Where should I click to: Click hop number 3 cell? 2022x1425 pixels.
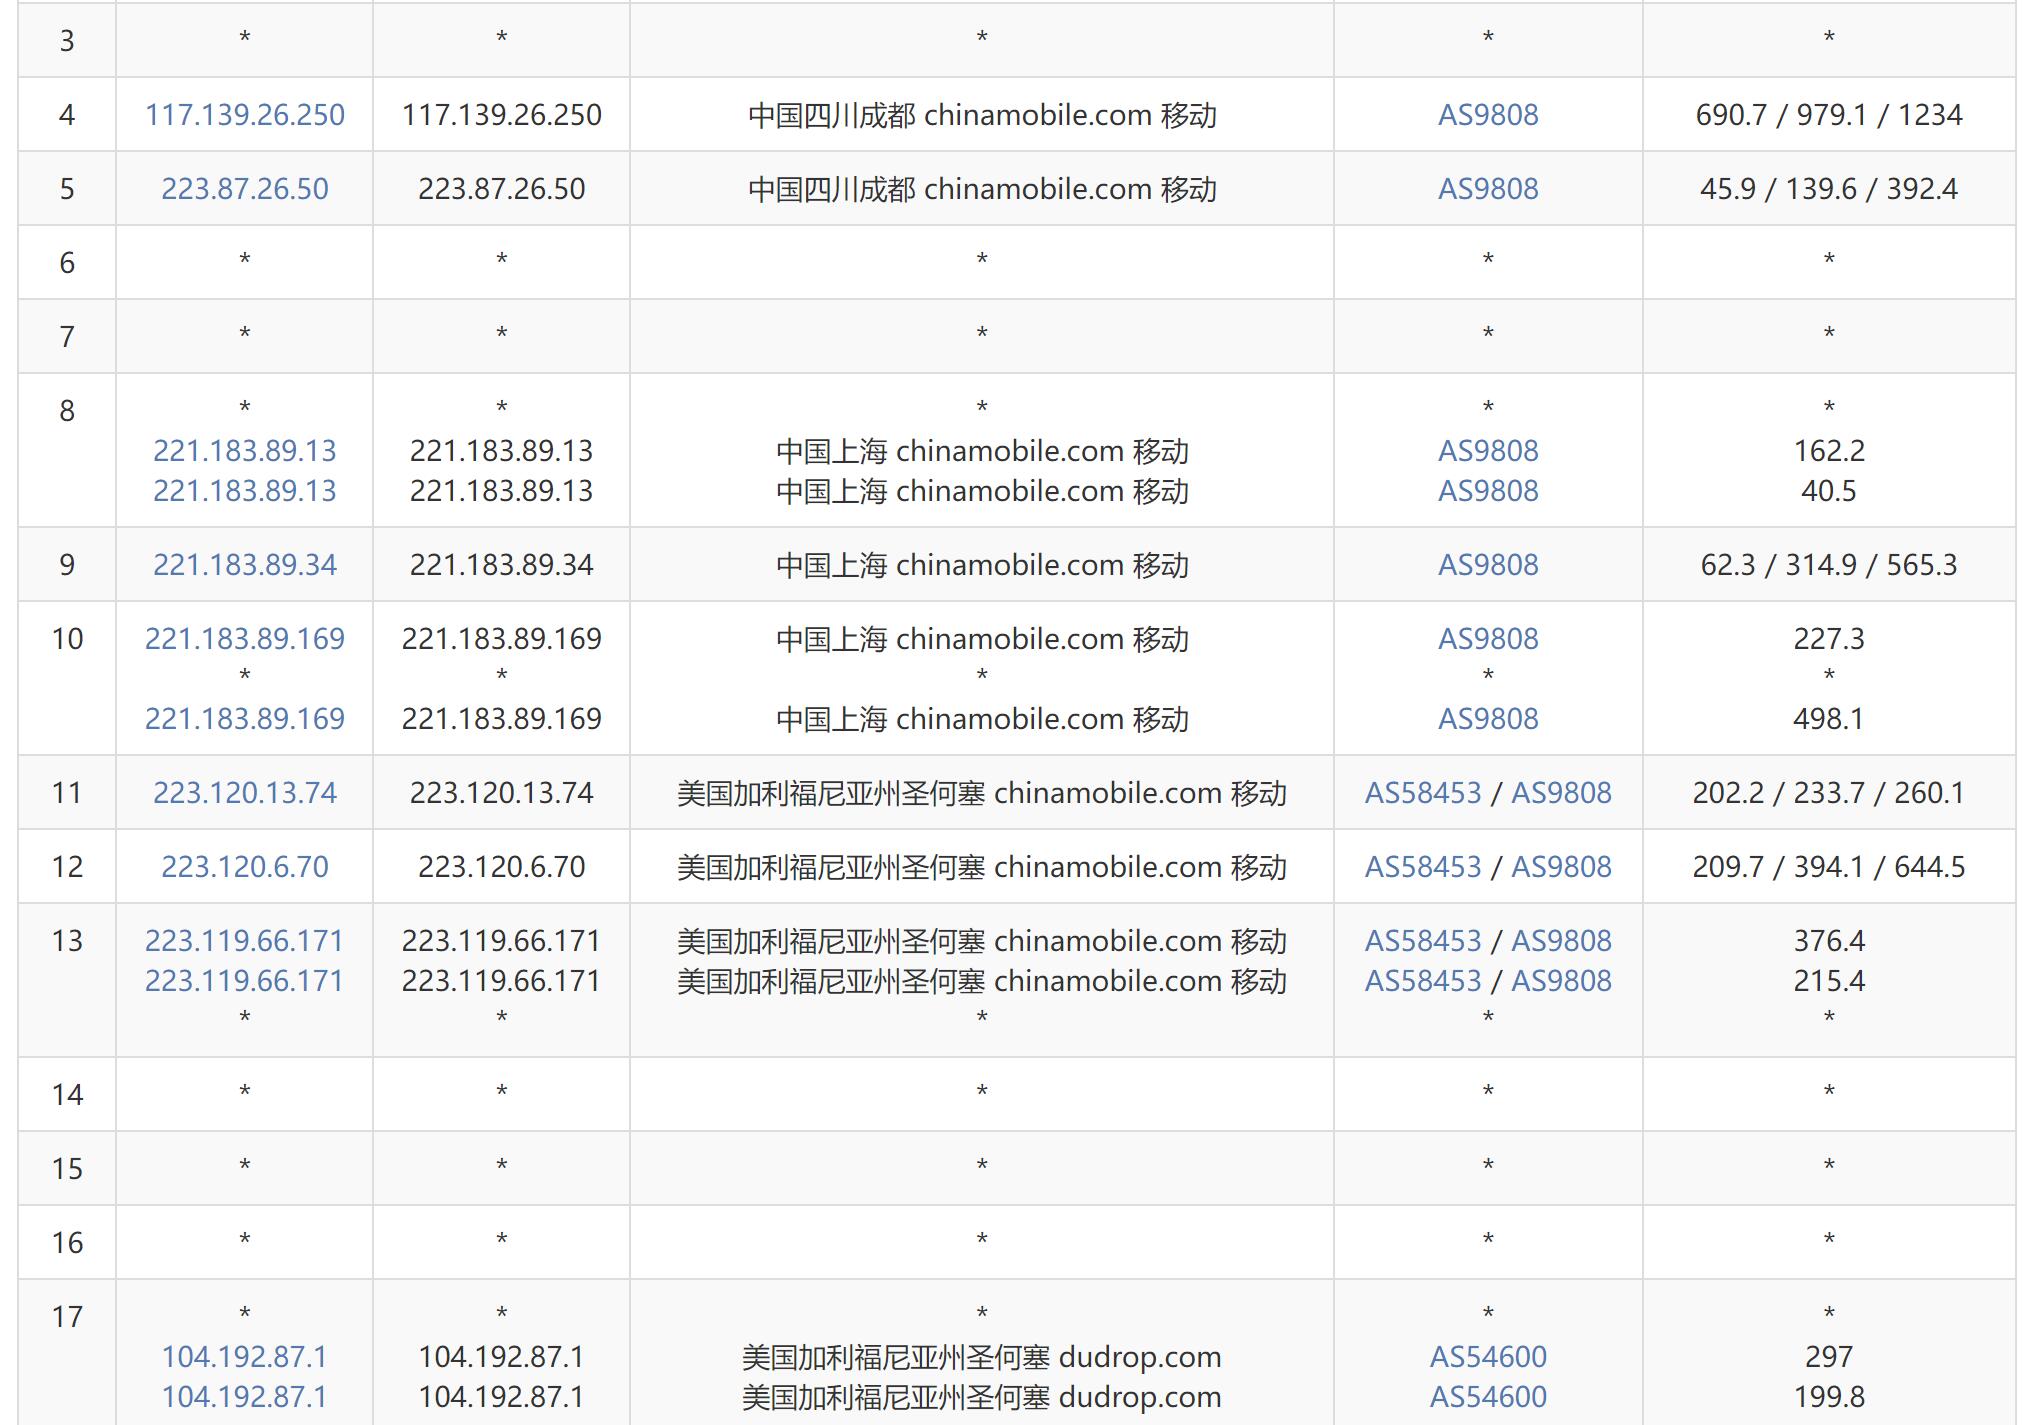pyautogui.click(x=67, y=41)
